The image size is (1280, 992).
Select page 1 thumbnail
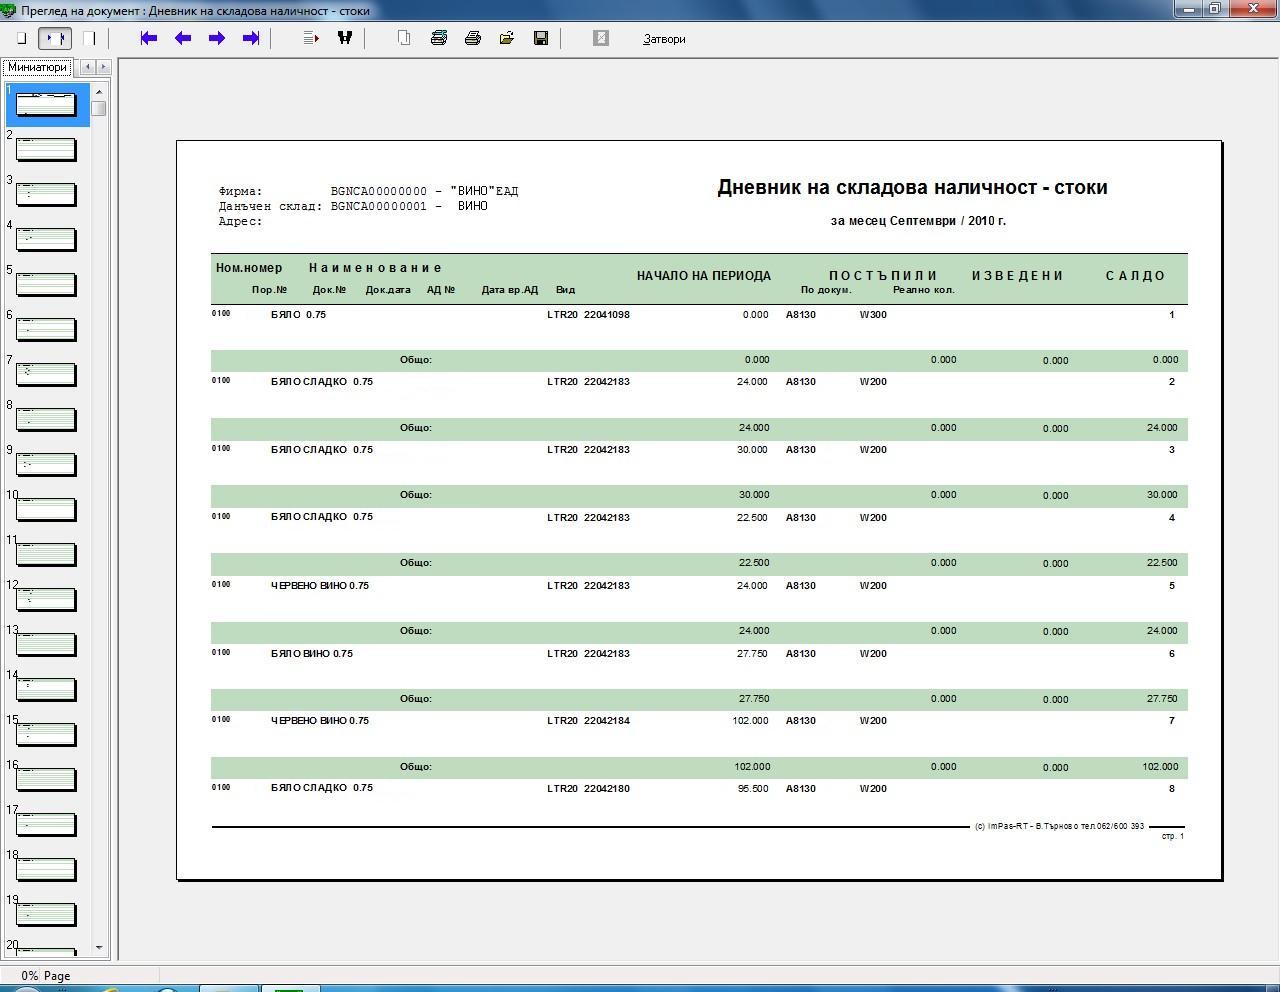[47, 104]
